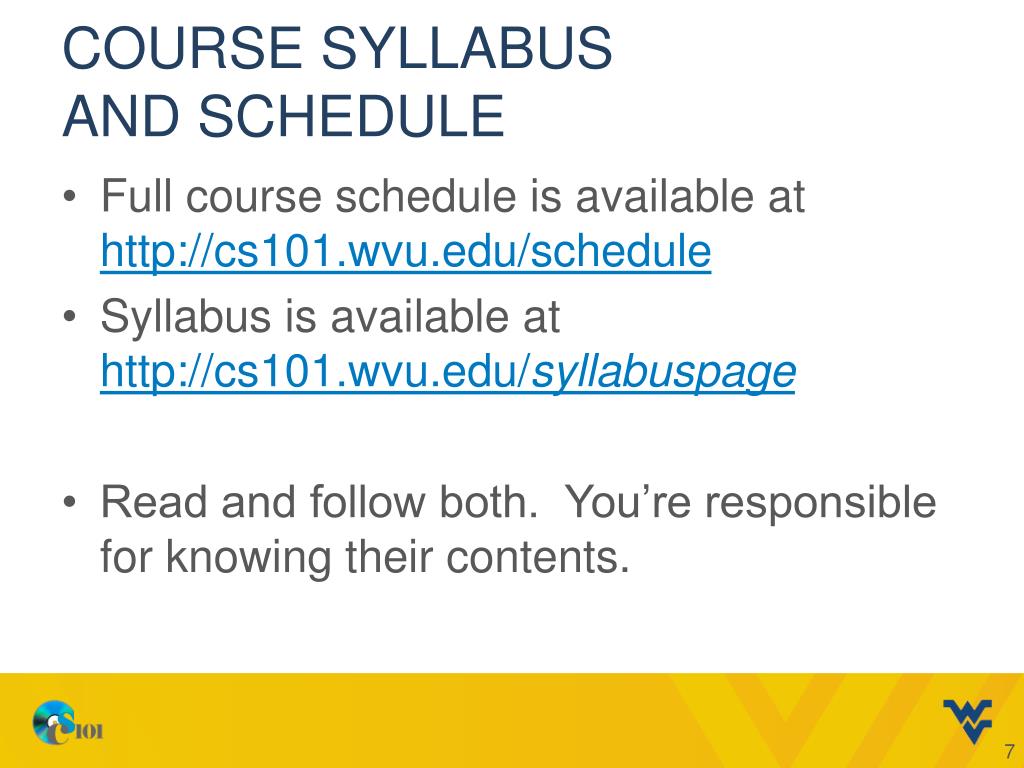Click the '101' text in footer logo
This screenshot has height=768, width=1024.
point(88,731)
